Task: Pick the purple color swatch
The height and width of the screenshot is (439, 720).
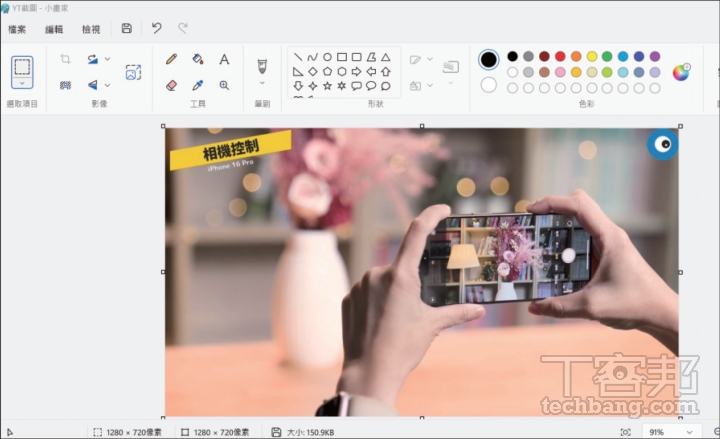Action: pos(655,56)
